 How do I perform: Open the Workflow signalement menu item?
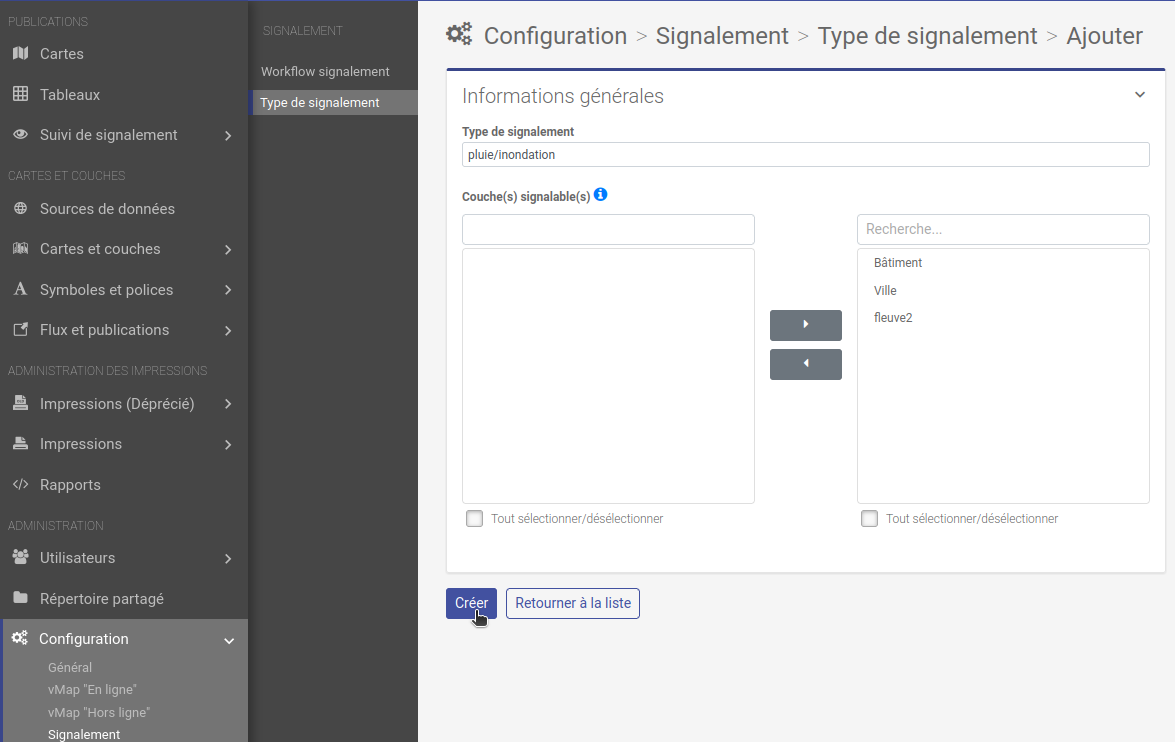click(x=324, y=71)
